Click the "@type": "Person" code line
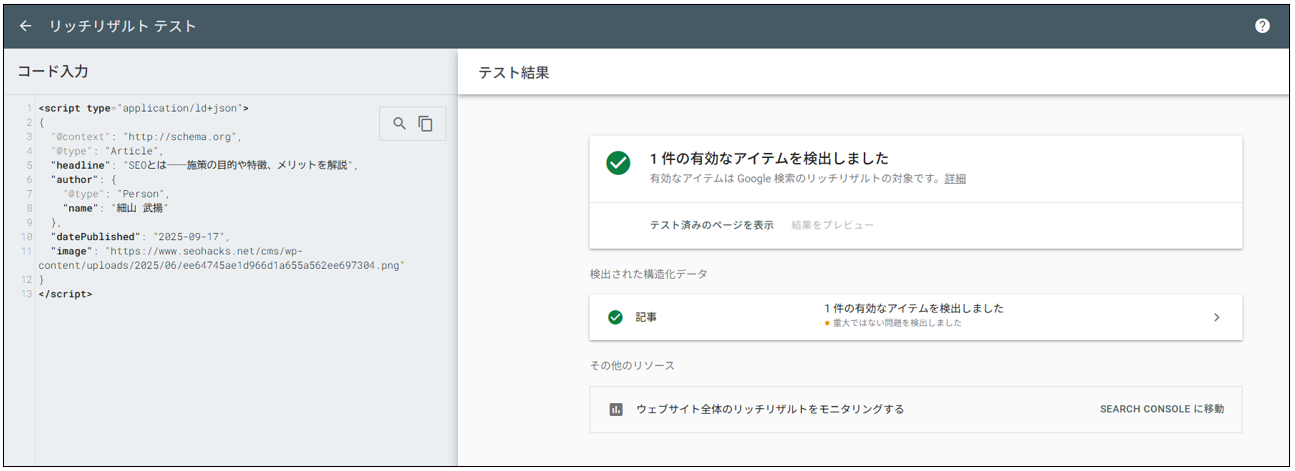Screen dimensions: 1295x471 [117, 193]
